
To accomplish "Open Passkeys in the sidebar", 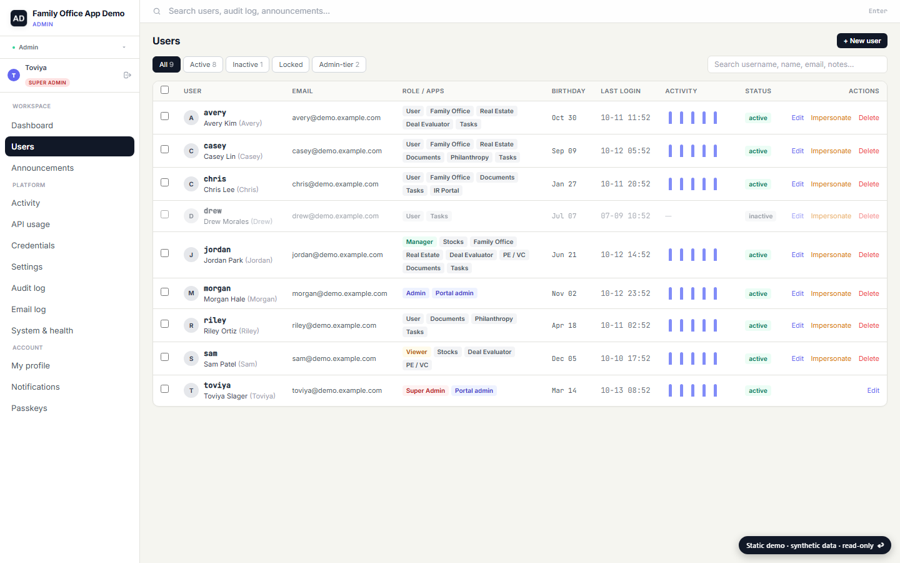I will click(69, 408).
